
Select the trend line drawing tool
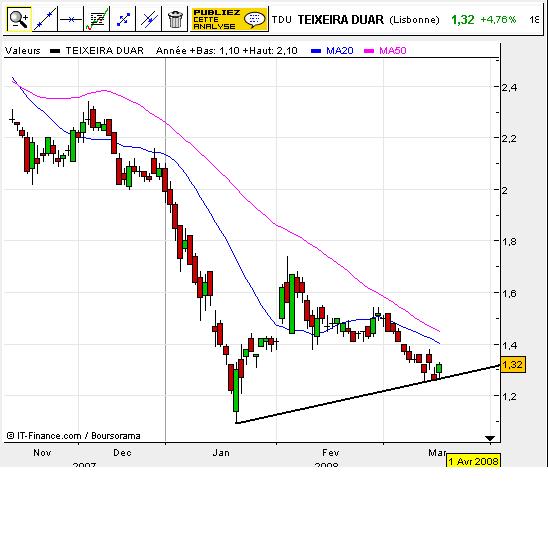point(45,19)
